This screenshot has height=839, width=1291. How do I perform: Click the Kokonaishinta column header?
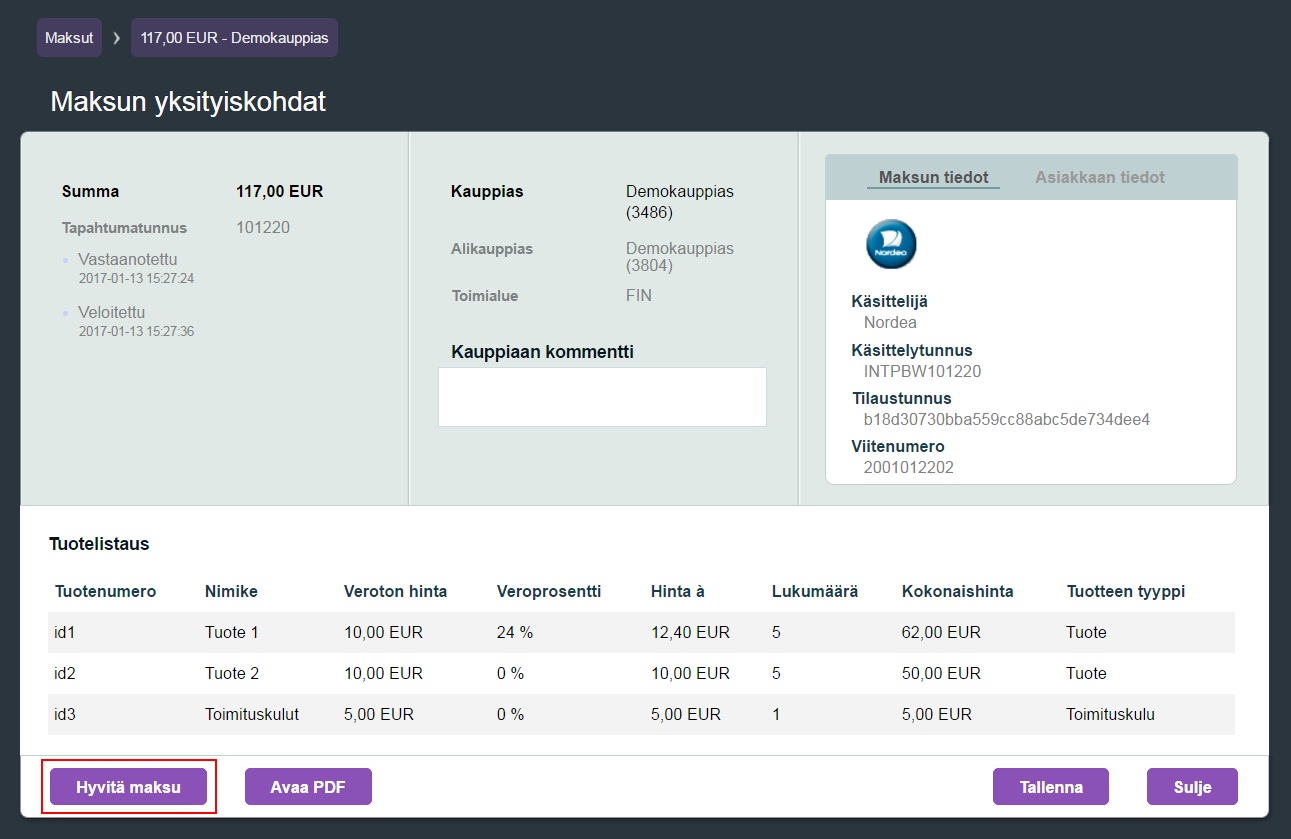pos(957,592)
